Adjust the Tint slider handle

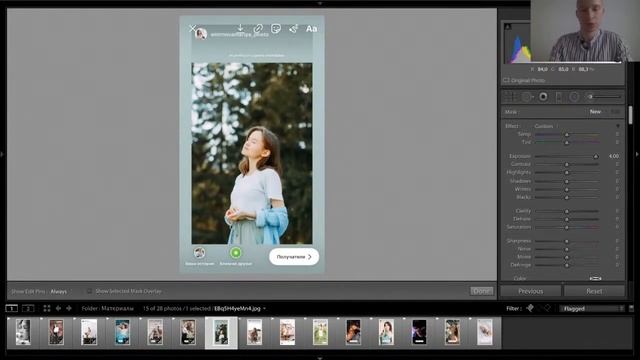tap(567, 142)
